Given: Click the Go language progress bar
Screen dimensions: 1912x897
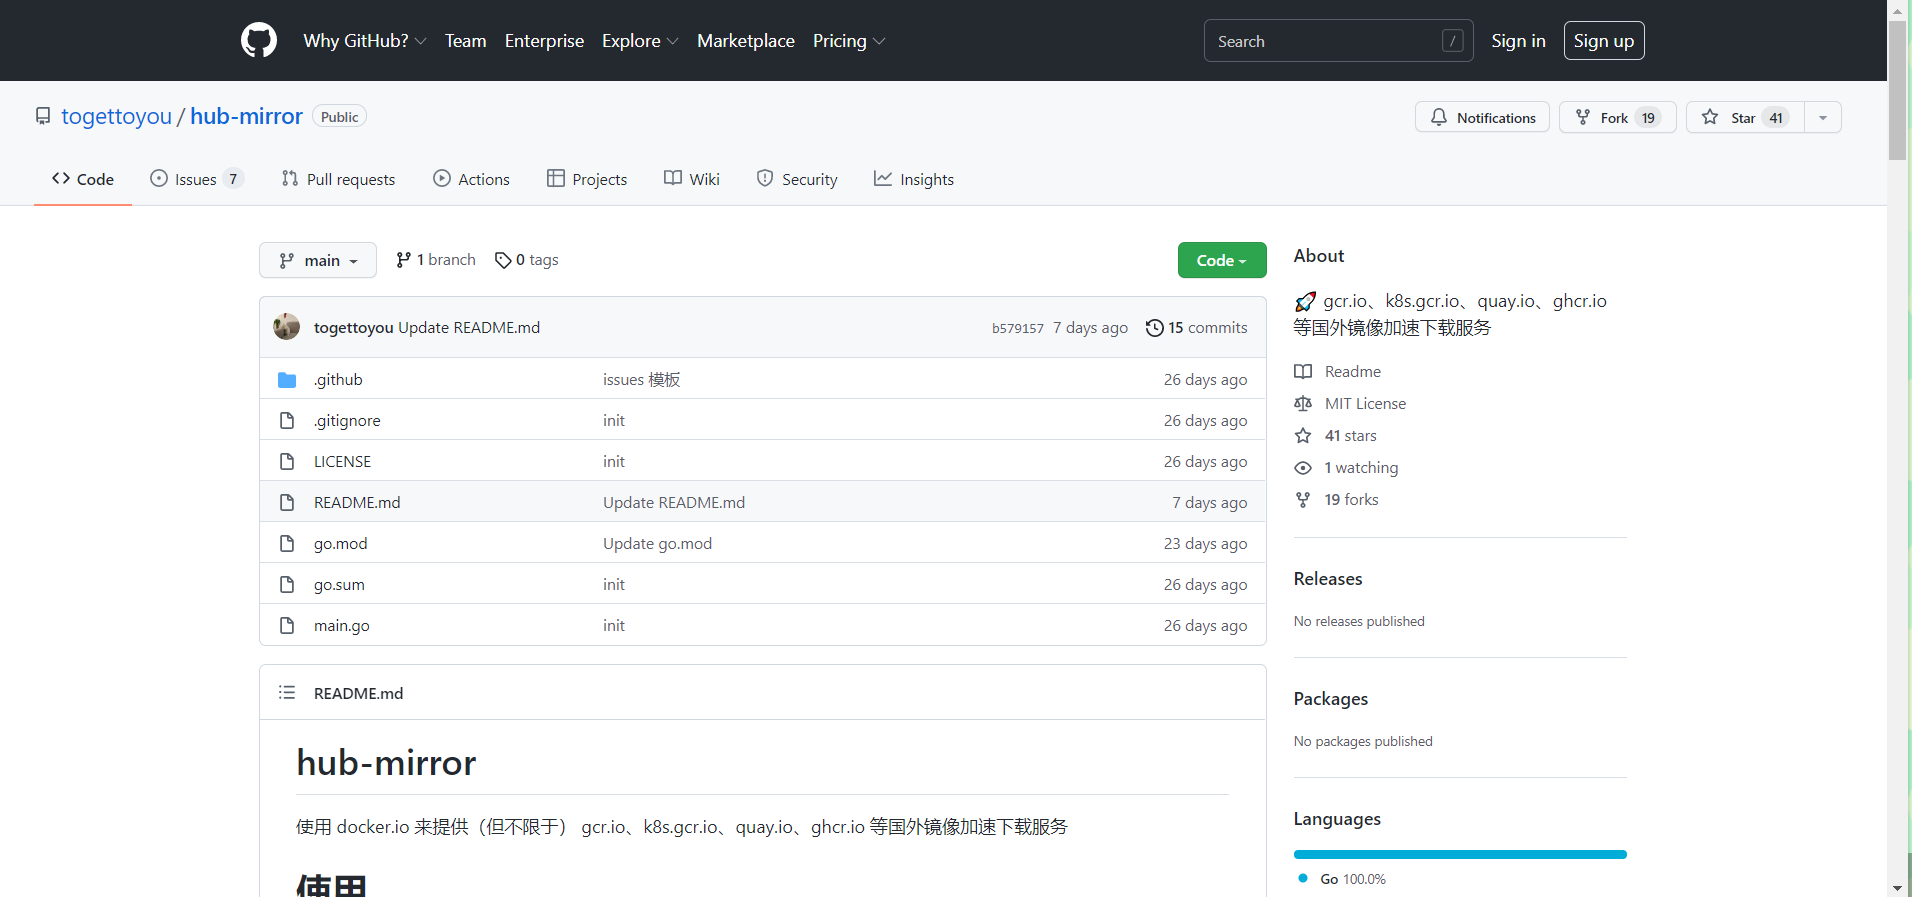Looking at the screenshot, I should coord(1460,854).
